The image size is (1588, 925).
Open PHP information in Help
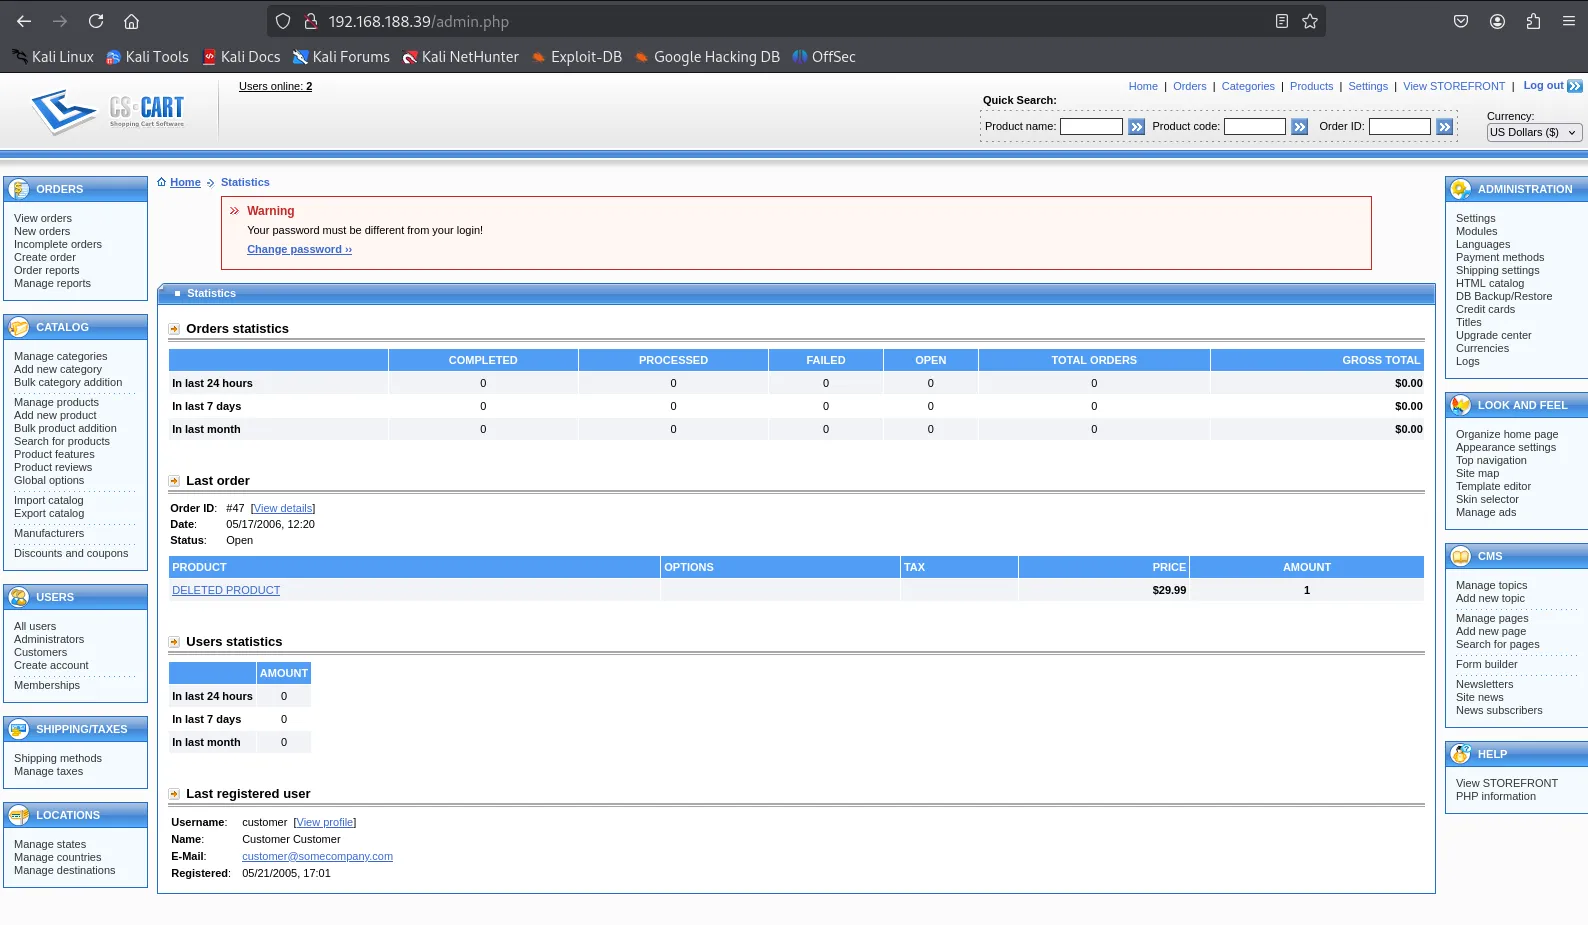[1496, 796]
